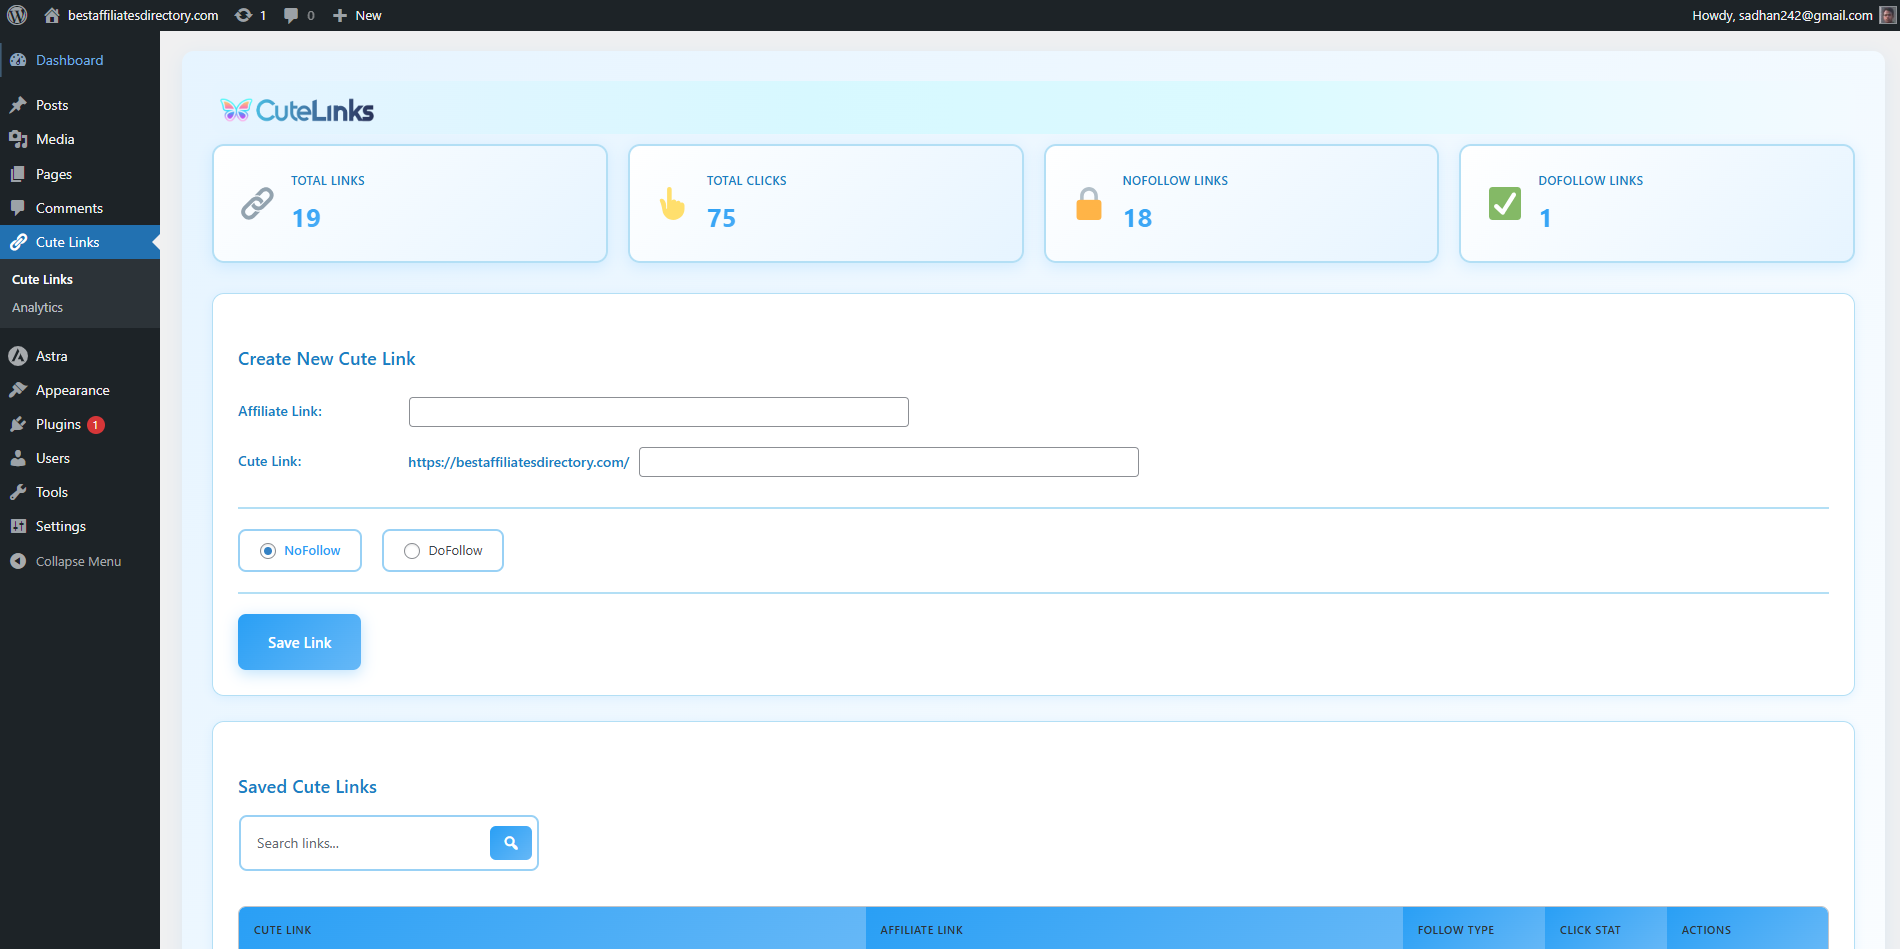This screenshot has width=1900, height=949.
Task: Click the comments bubble icon in the admin bar
Action: coord(290,15)
